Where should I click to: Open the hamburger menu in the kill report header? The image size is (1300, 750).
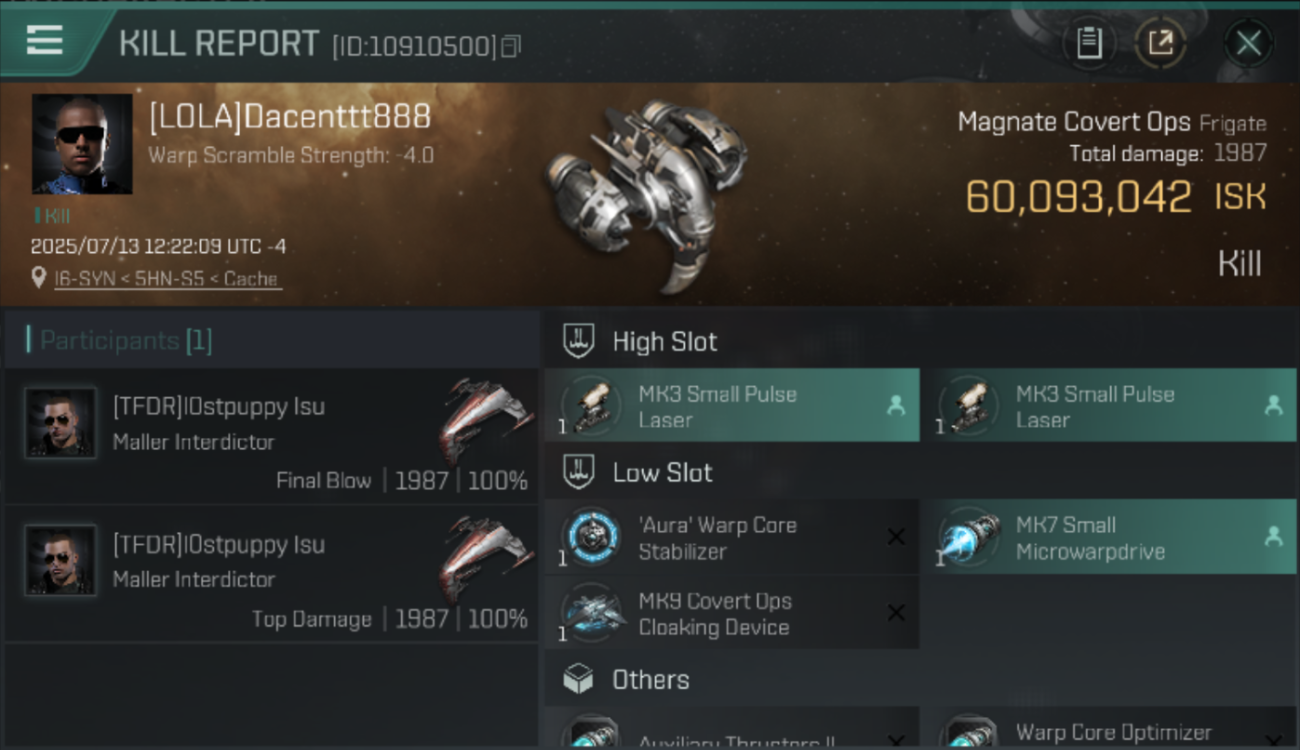point(45,41)
